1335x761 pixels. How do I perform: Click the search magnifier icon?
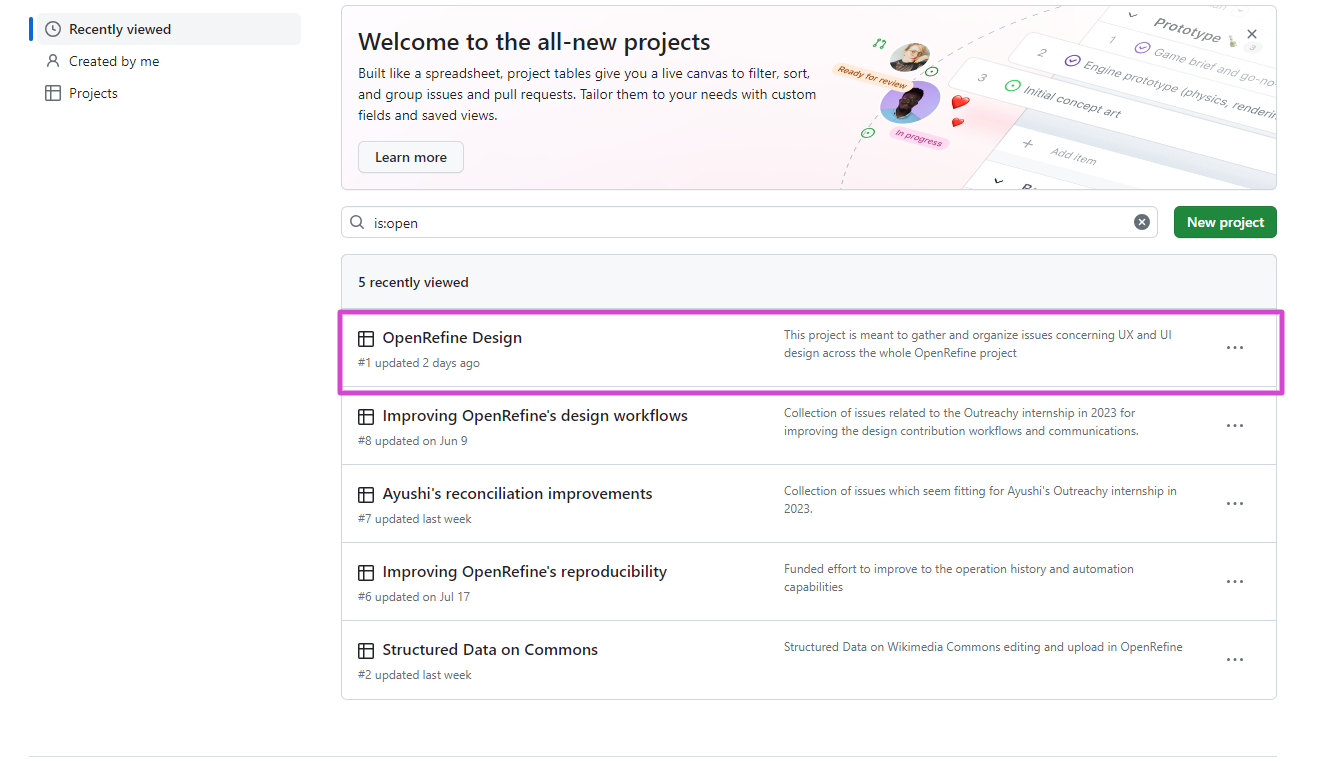pos(357,222)
